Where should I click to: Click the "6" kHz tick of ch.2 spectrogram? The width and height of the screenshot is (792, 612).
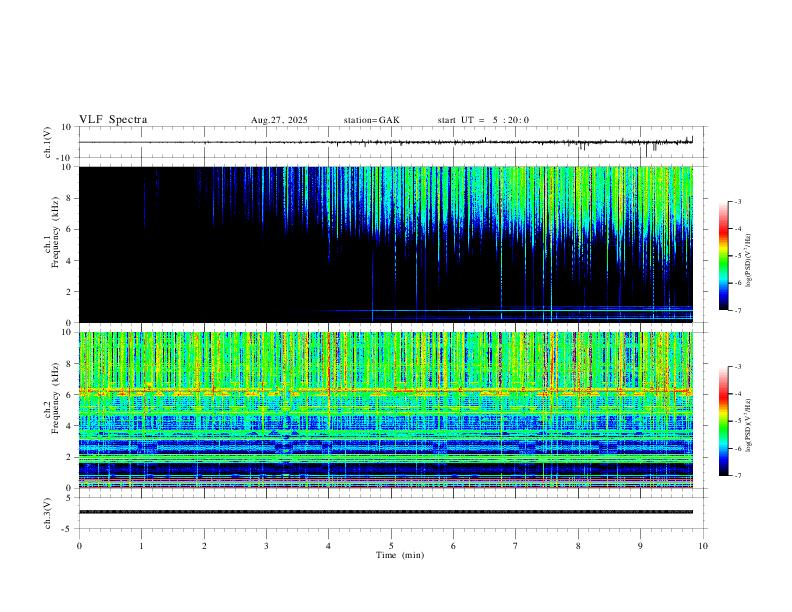pos(70,395)
